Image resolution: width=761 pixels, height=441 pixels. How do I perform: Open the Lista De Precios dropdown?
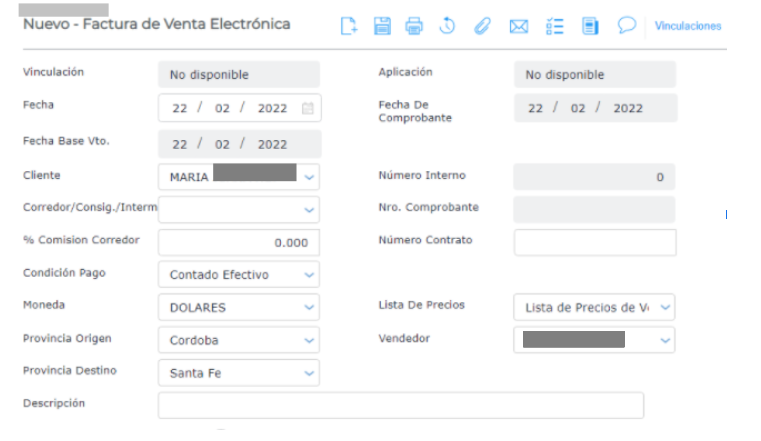pyautogui.click(x=665, y=308)
